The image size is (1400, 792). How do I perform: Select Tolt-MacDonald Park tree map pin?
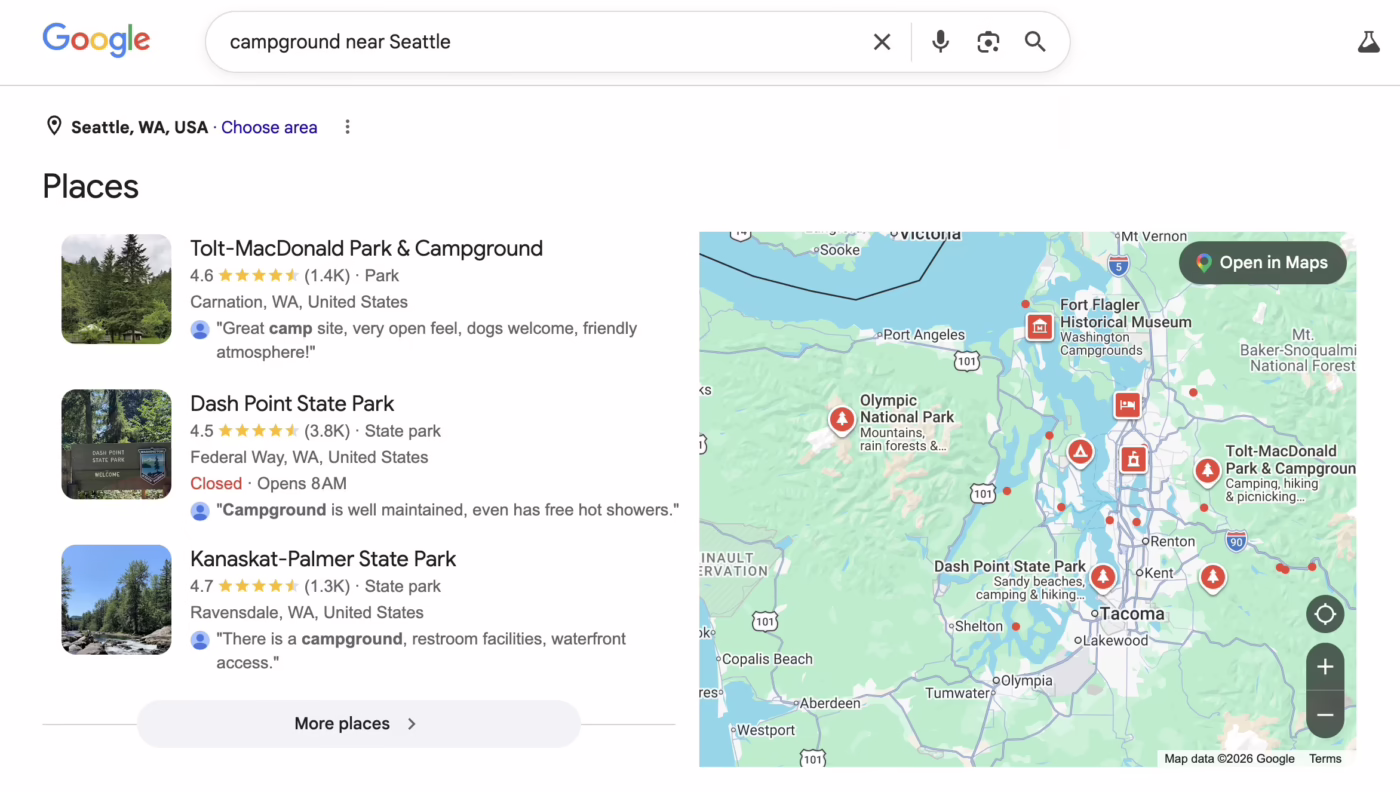pos(1208,471)
